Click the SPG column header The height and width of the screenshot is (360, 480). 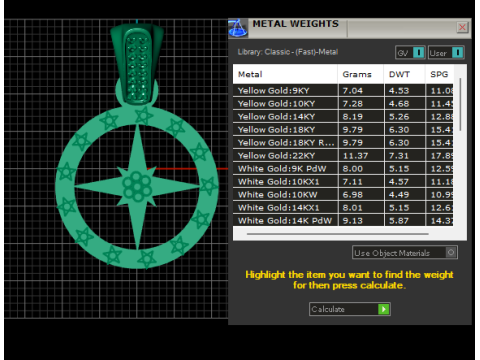(439, 74)
